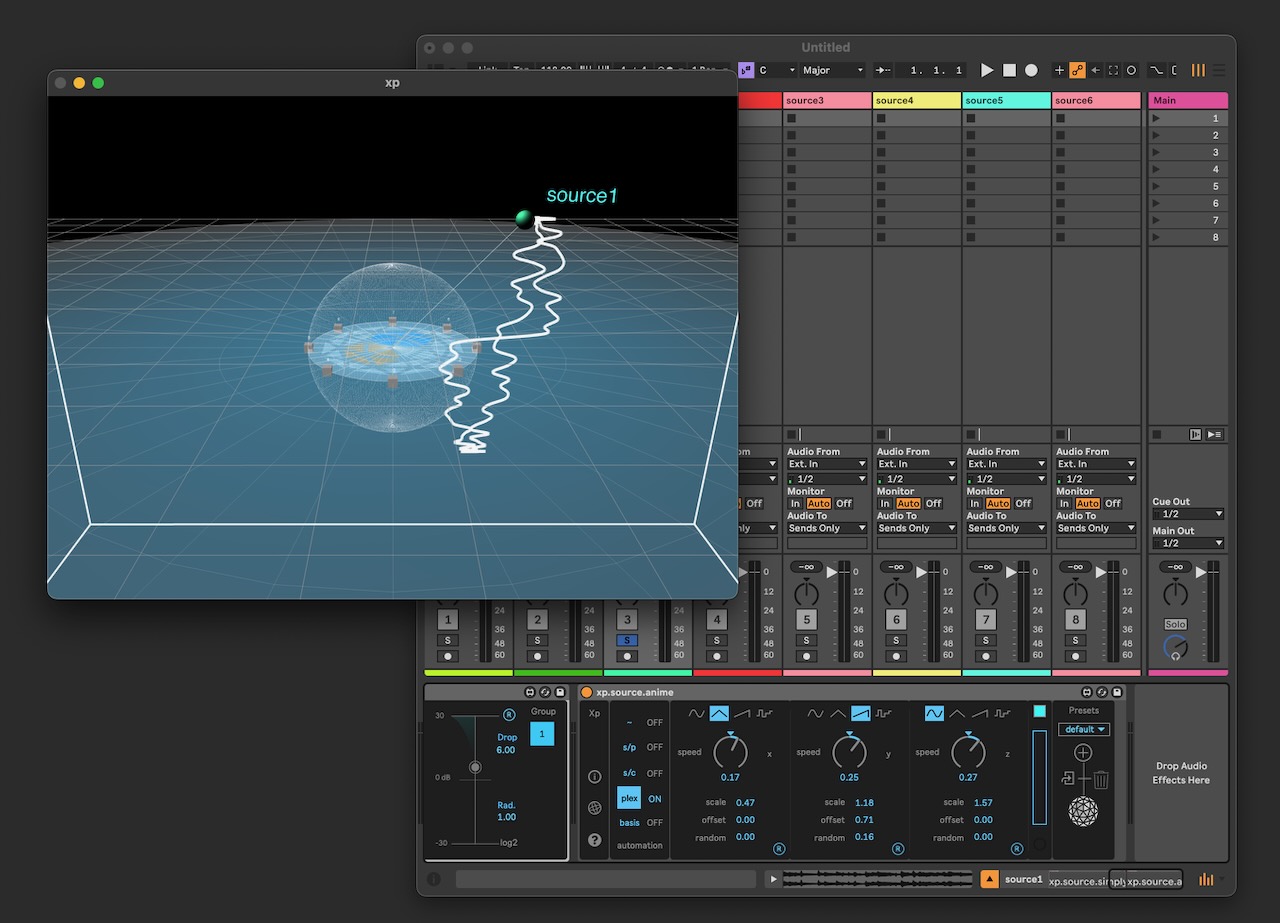Viewport: 1280px width, 923px height.
Task: Click the Capture MIDI bracket icon
Action: 1113,70
